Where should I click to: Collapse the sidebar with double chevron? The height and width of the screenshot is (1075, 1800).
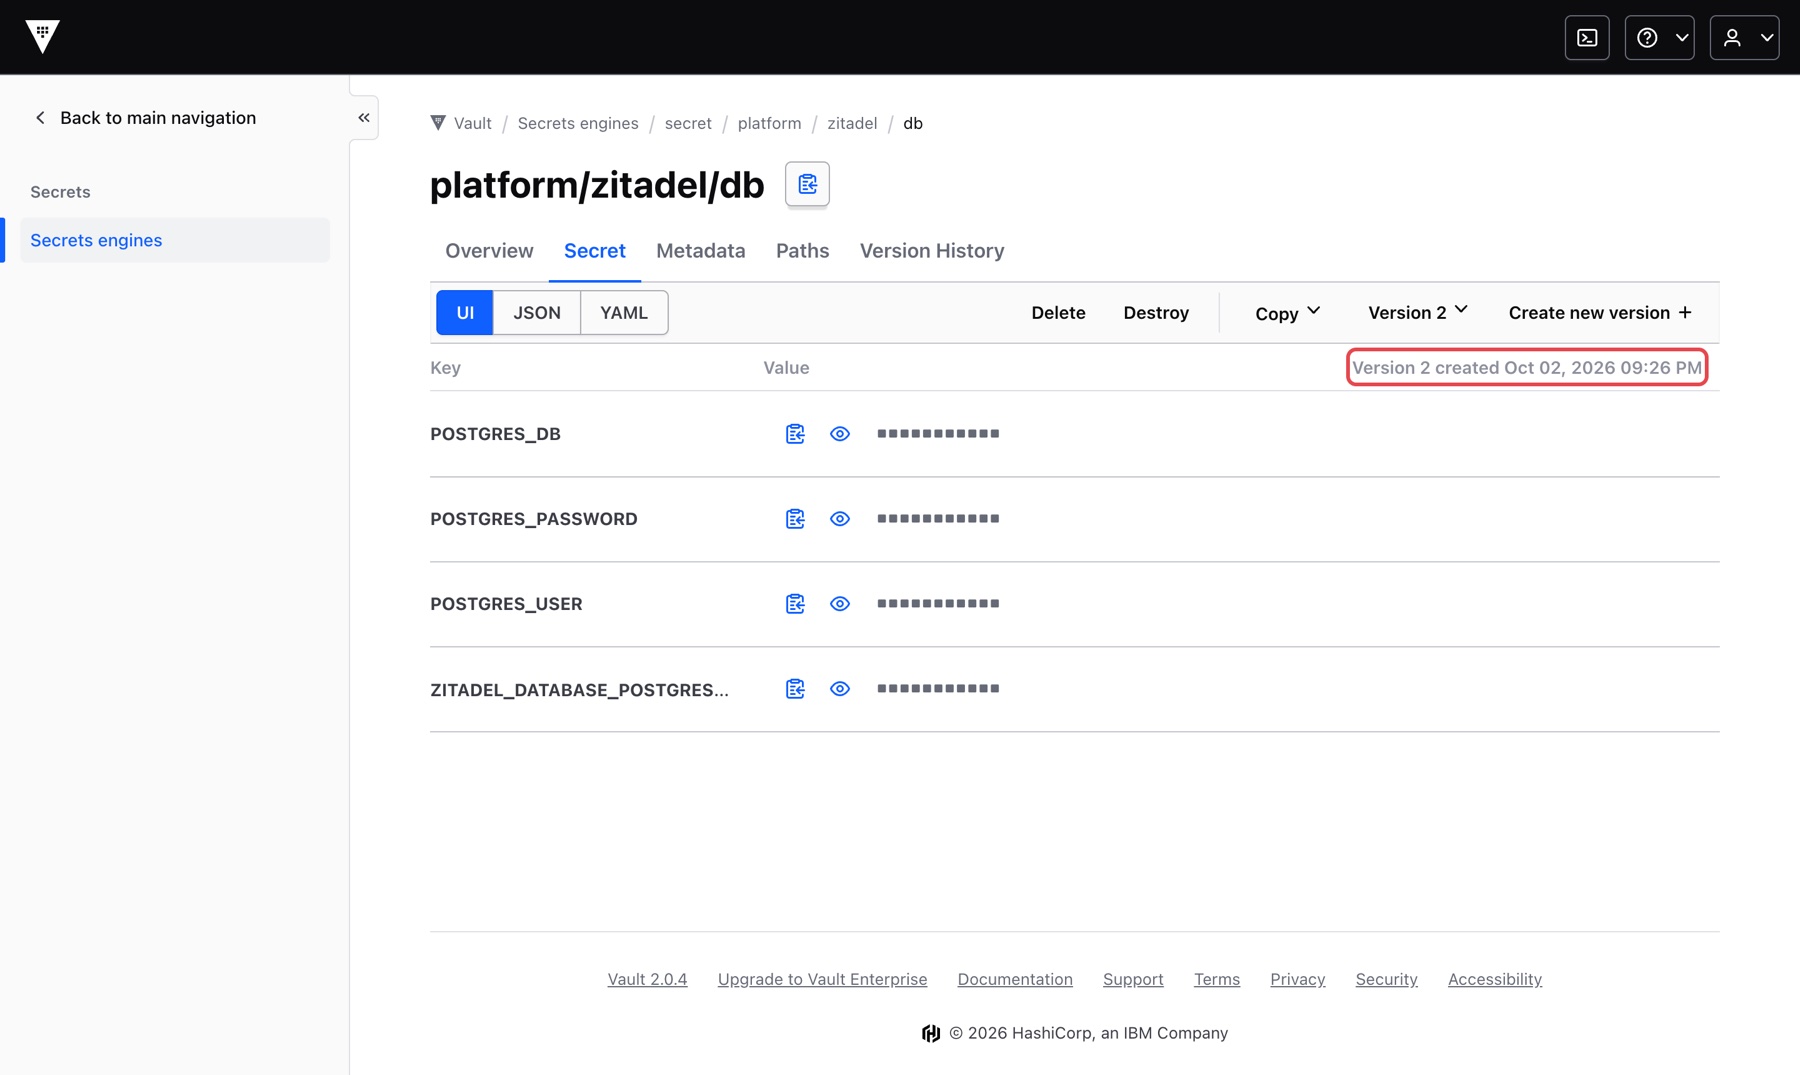tap(364, 118)
